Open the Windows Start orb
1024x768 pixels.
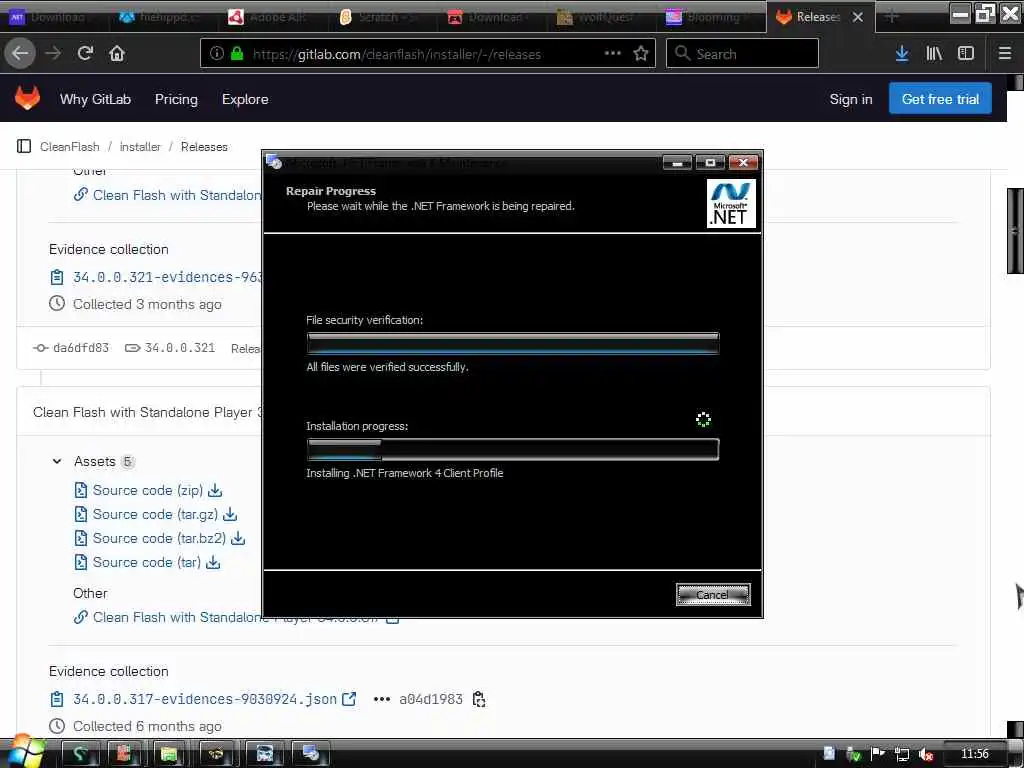point(26,752)
